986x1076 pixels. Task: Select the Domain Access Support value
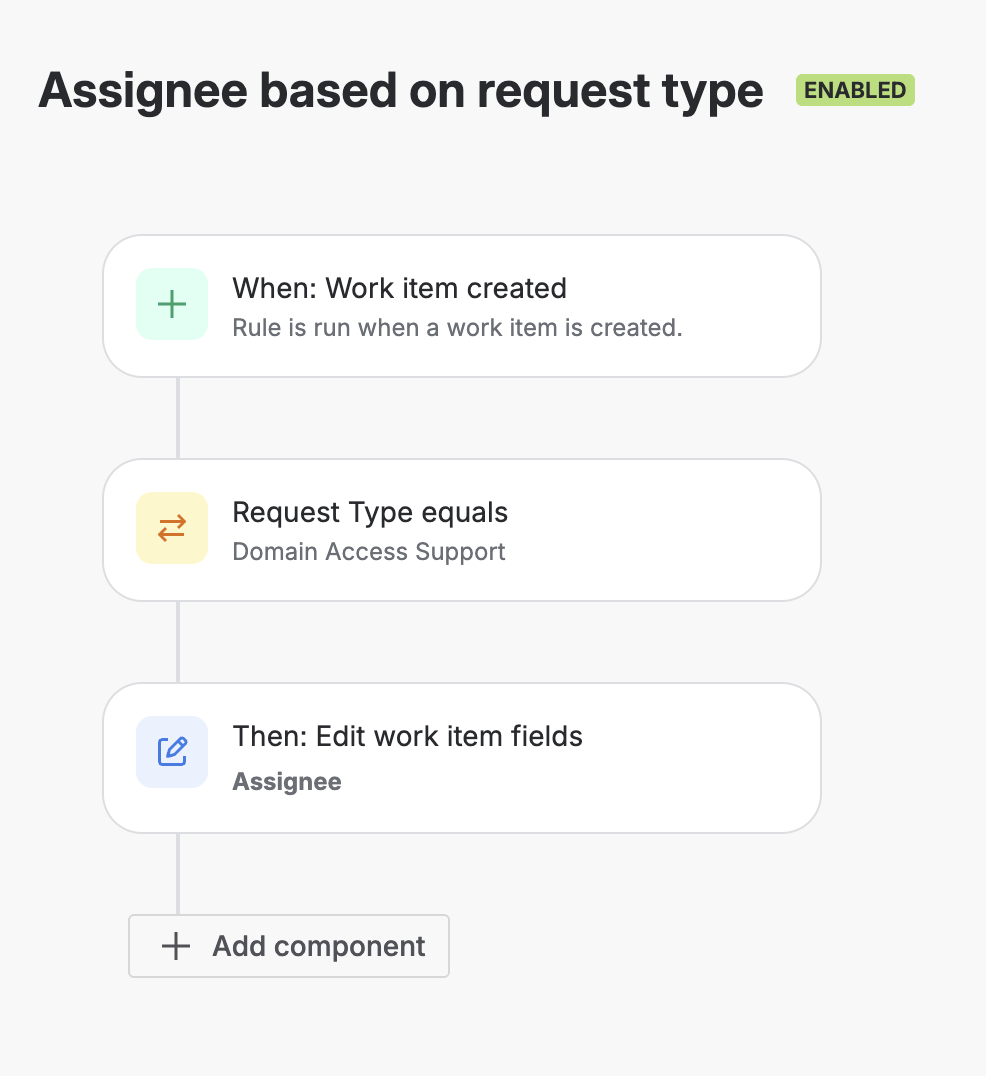(368, 552)
